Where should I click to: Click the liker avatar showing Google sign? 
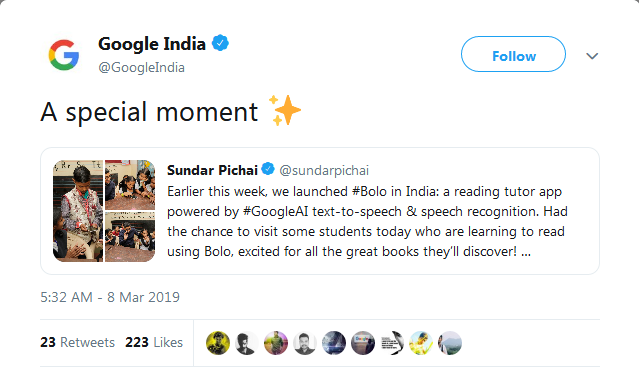pyautogui.click(x=363, y=343)
